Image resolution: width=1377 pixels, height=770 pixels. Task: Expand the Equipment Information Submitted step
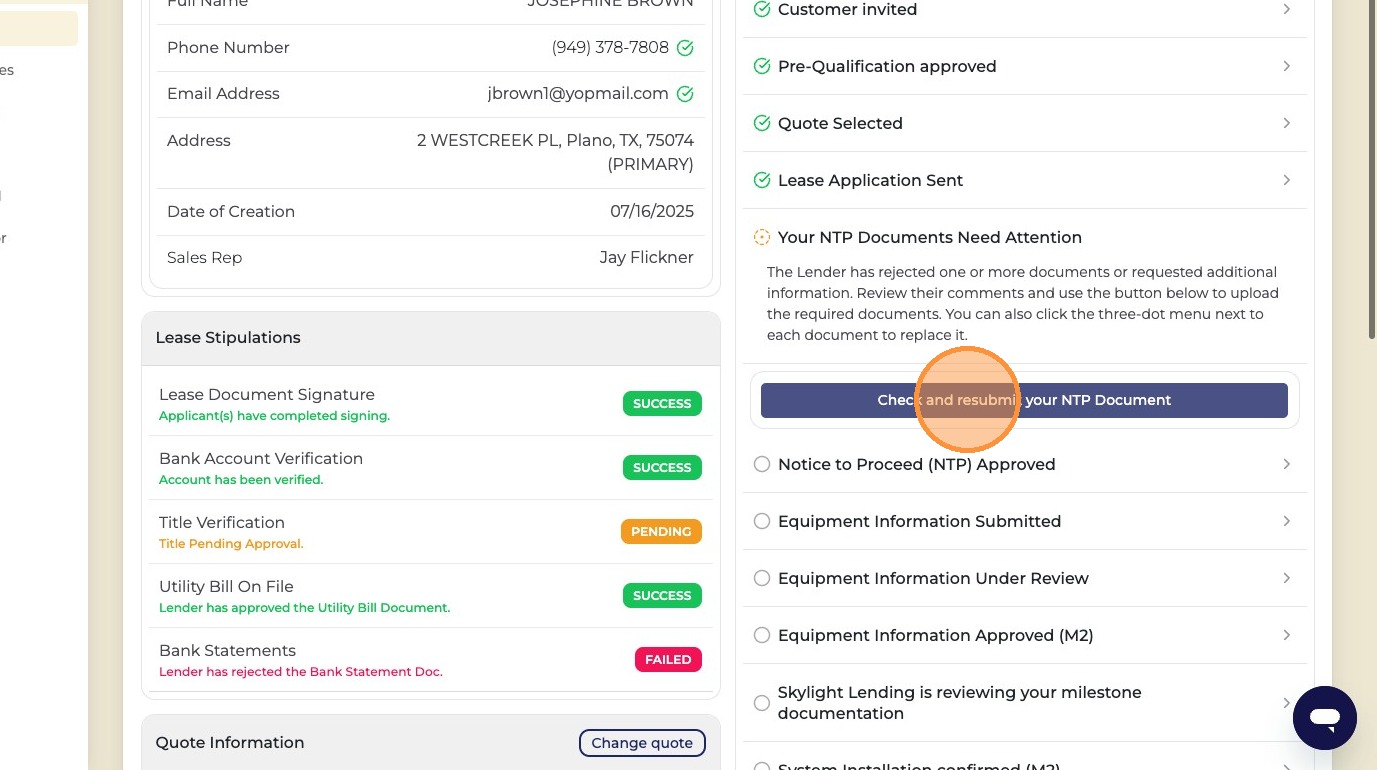click(1287, 521)
